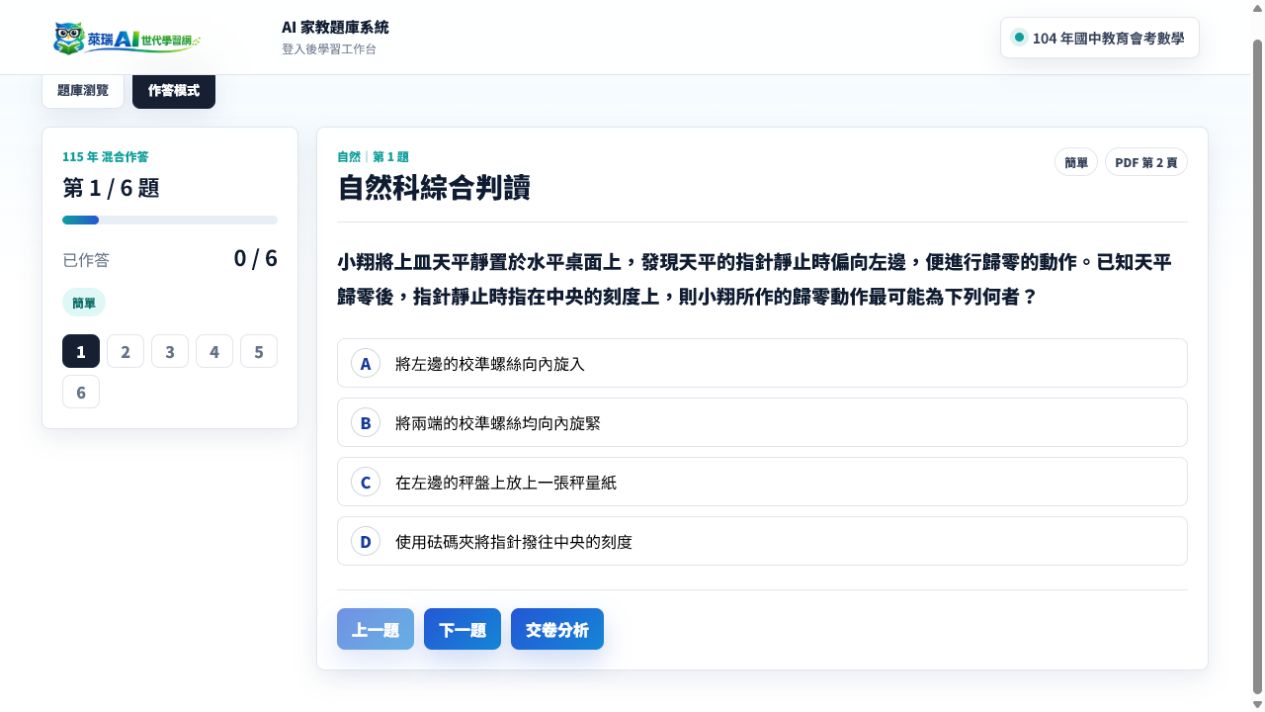Click the AI 家教題庫系統 title
Image resolution: width=1265 pixels, height=712 pixels.
(335, 27)
